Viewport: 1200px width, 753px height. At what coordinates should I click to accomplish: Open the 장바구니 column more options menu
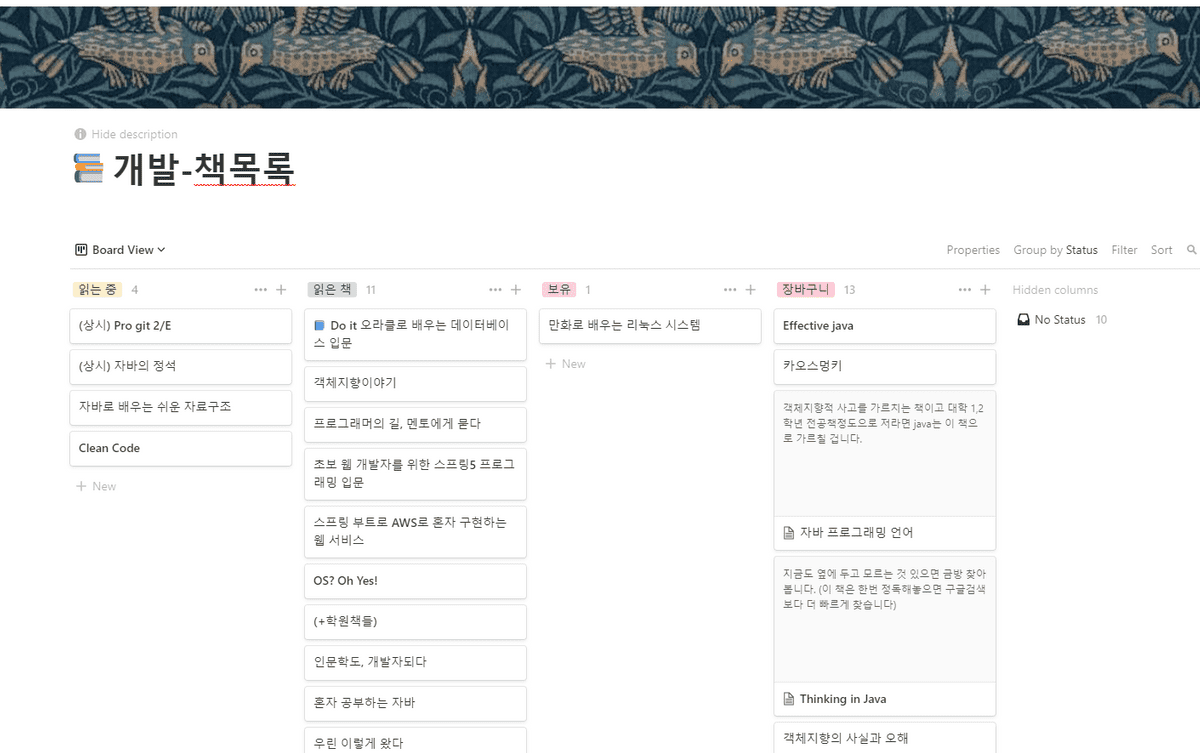(963, 288)
